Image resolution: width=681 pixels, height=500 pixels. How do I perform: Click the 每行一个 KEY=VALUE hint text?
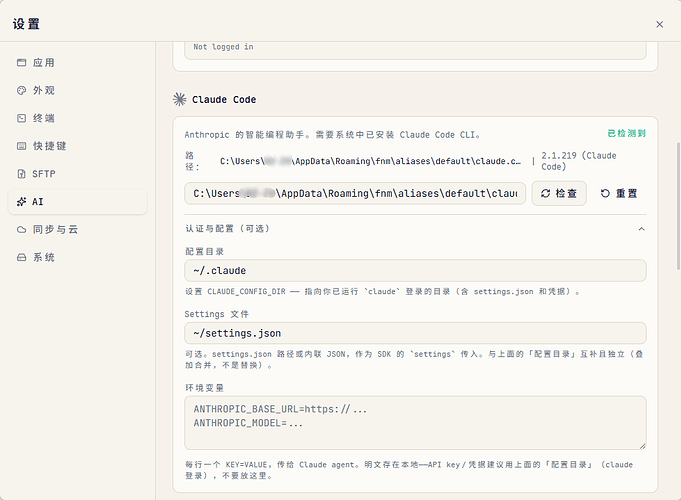[x=409, y=470]
